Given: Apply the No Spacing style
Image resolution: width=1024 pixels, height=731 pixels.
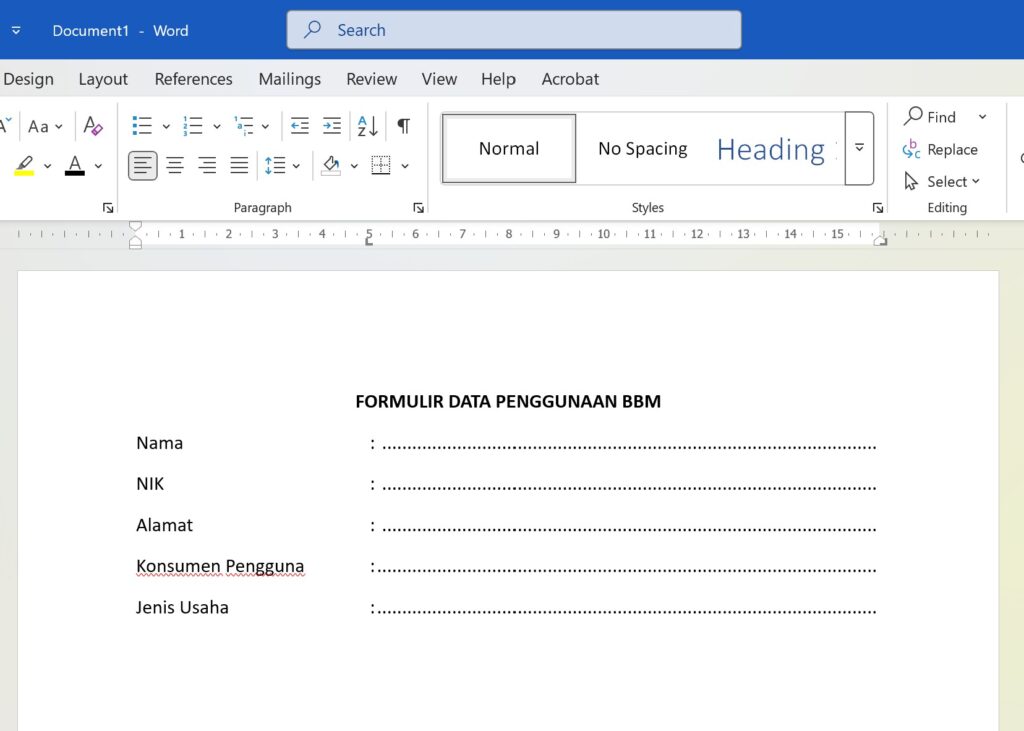Looking at the screenshot, I should tap(643, 148).
